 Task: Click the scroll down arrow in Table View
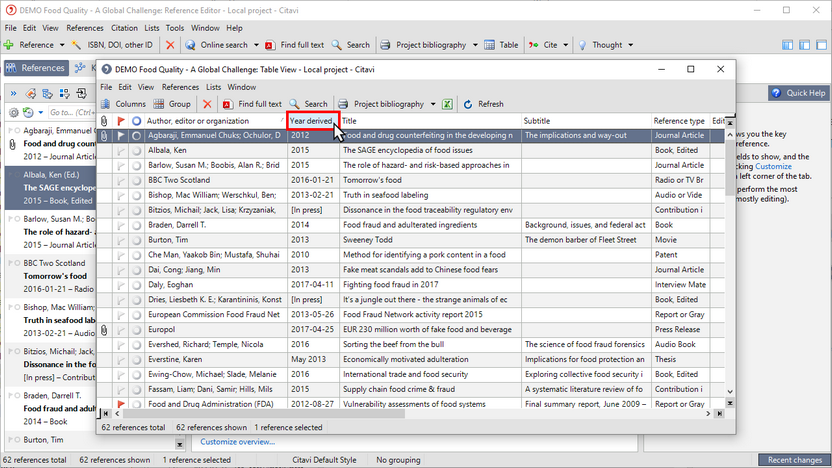coord(730,392)
